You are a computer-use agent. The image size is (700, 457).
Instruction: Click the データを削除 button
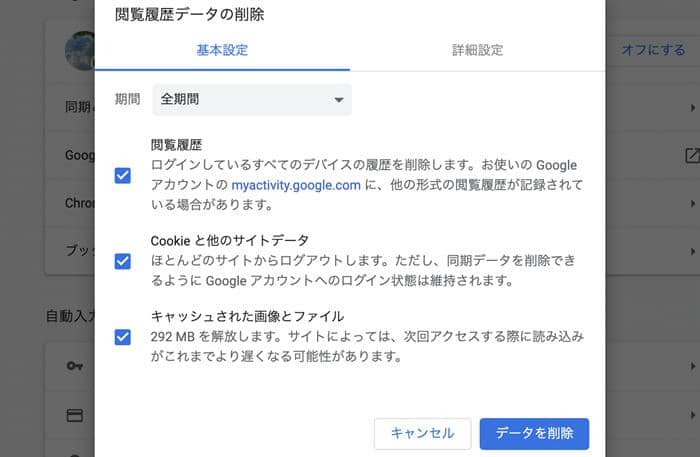coord(534,433)
